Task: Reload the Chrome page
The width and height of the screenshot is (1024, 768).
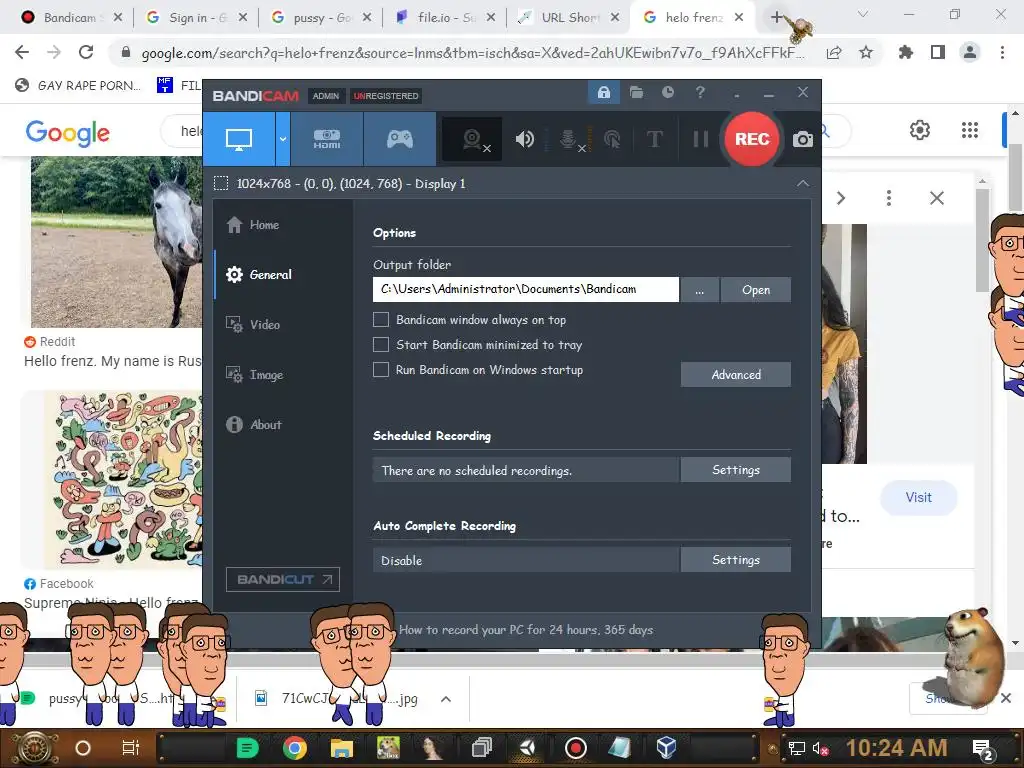Action: click(x=86, y=52)
